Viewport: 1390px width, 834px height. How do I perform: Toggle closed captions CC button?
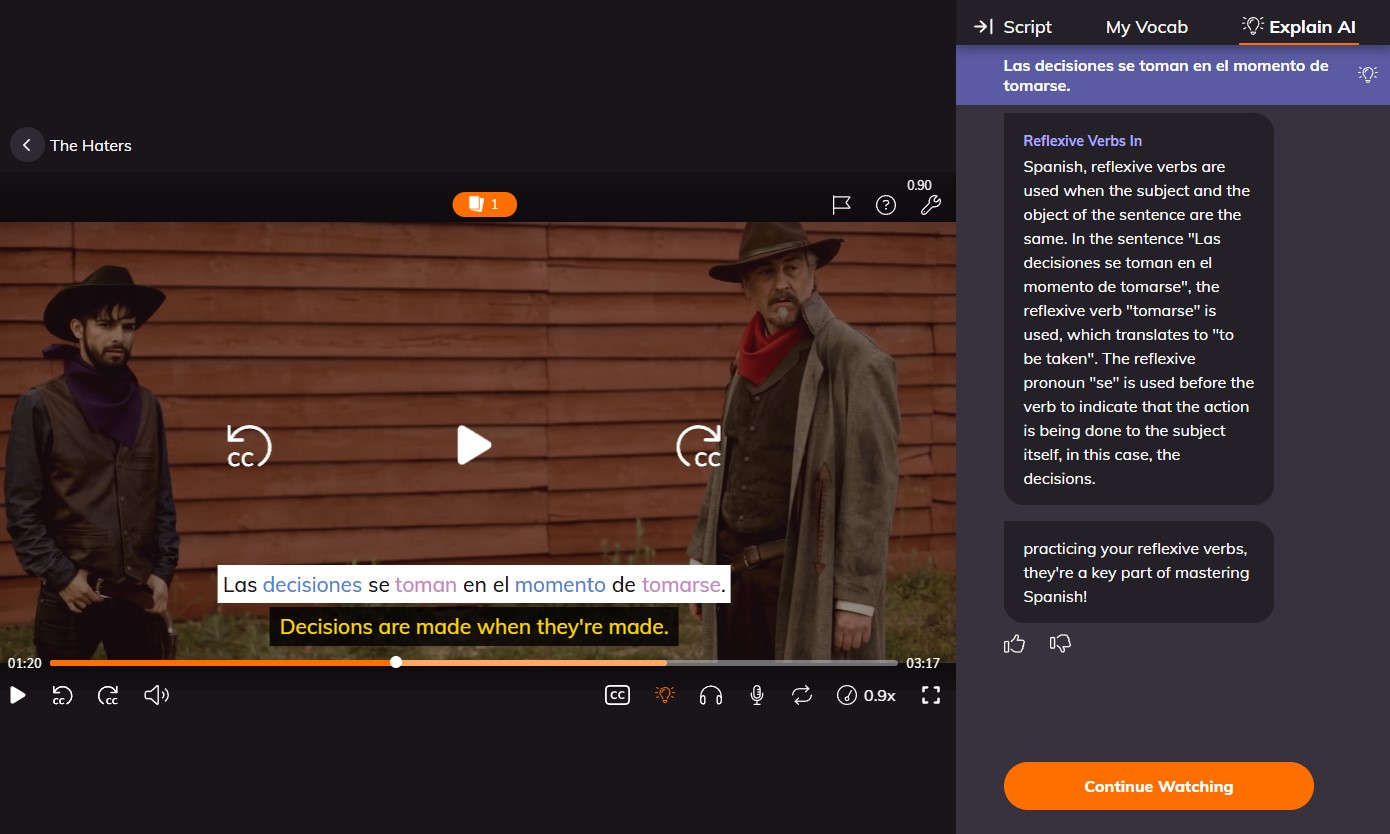pos(617,695)
